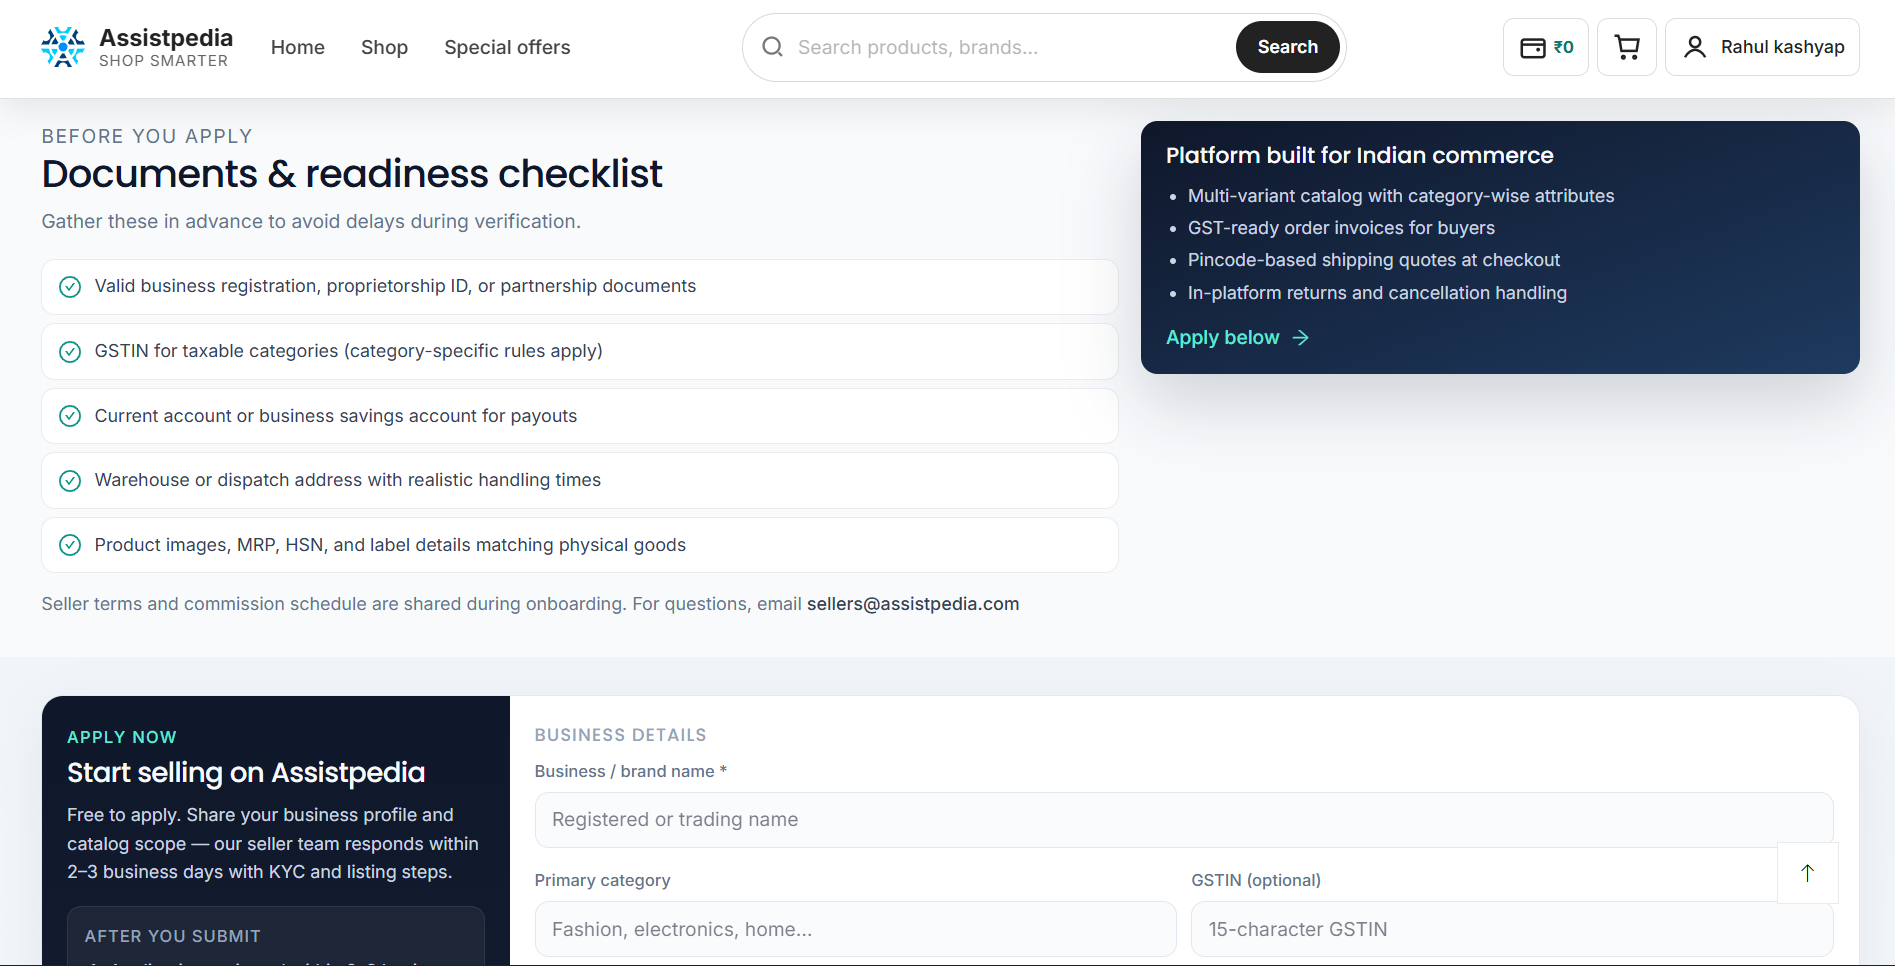Open the wallet balance ₹0 button
Screen dimensions: 1895x966
[x=1546, y=47]
